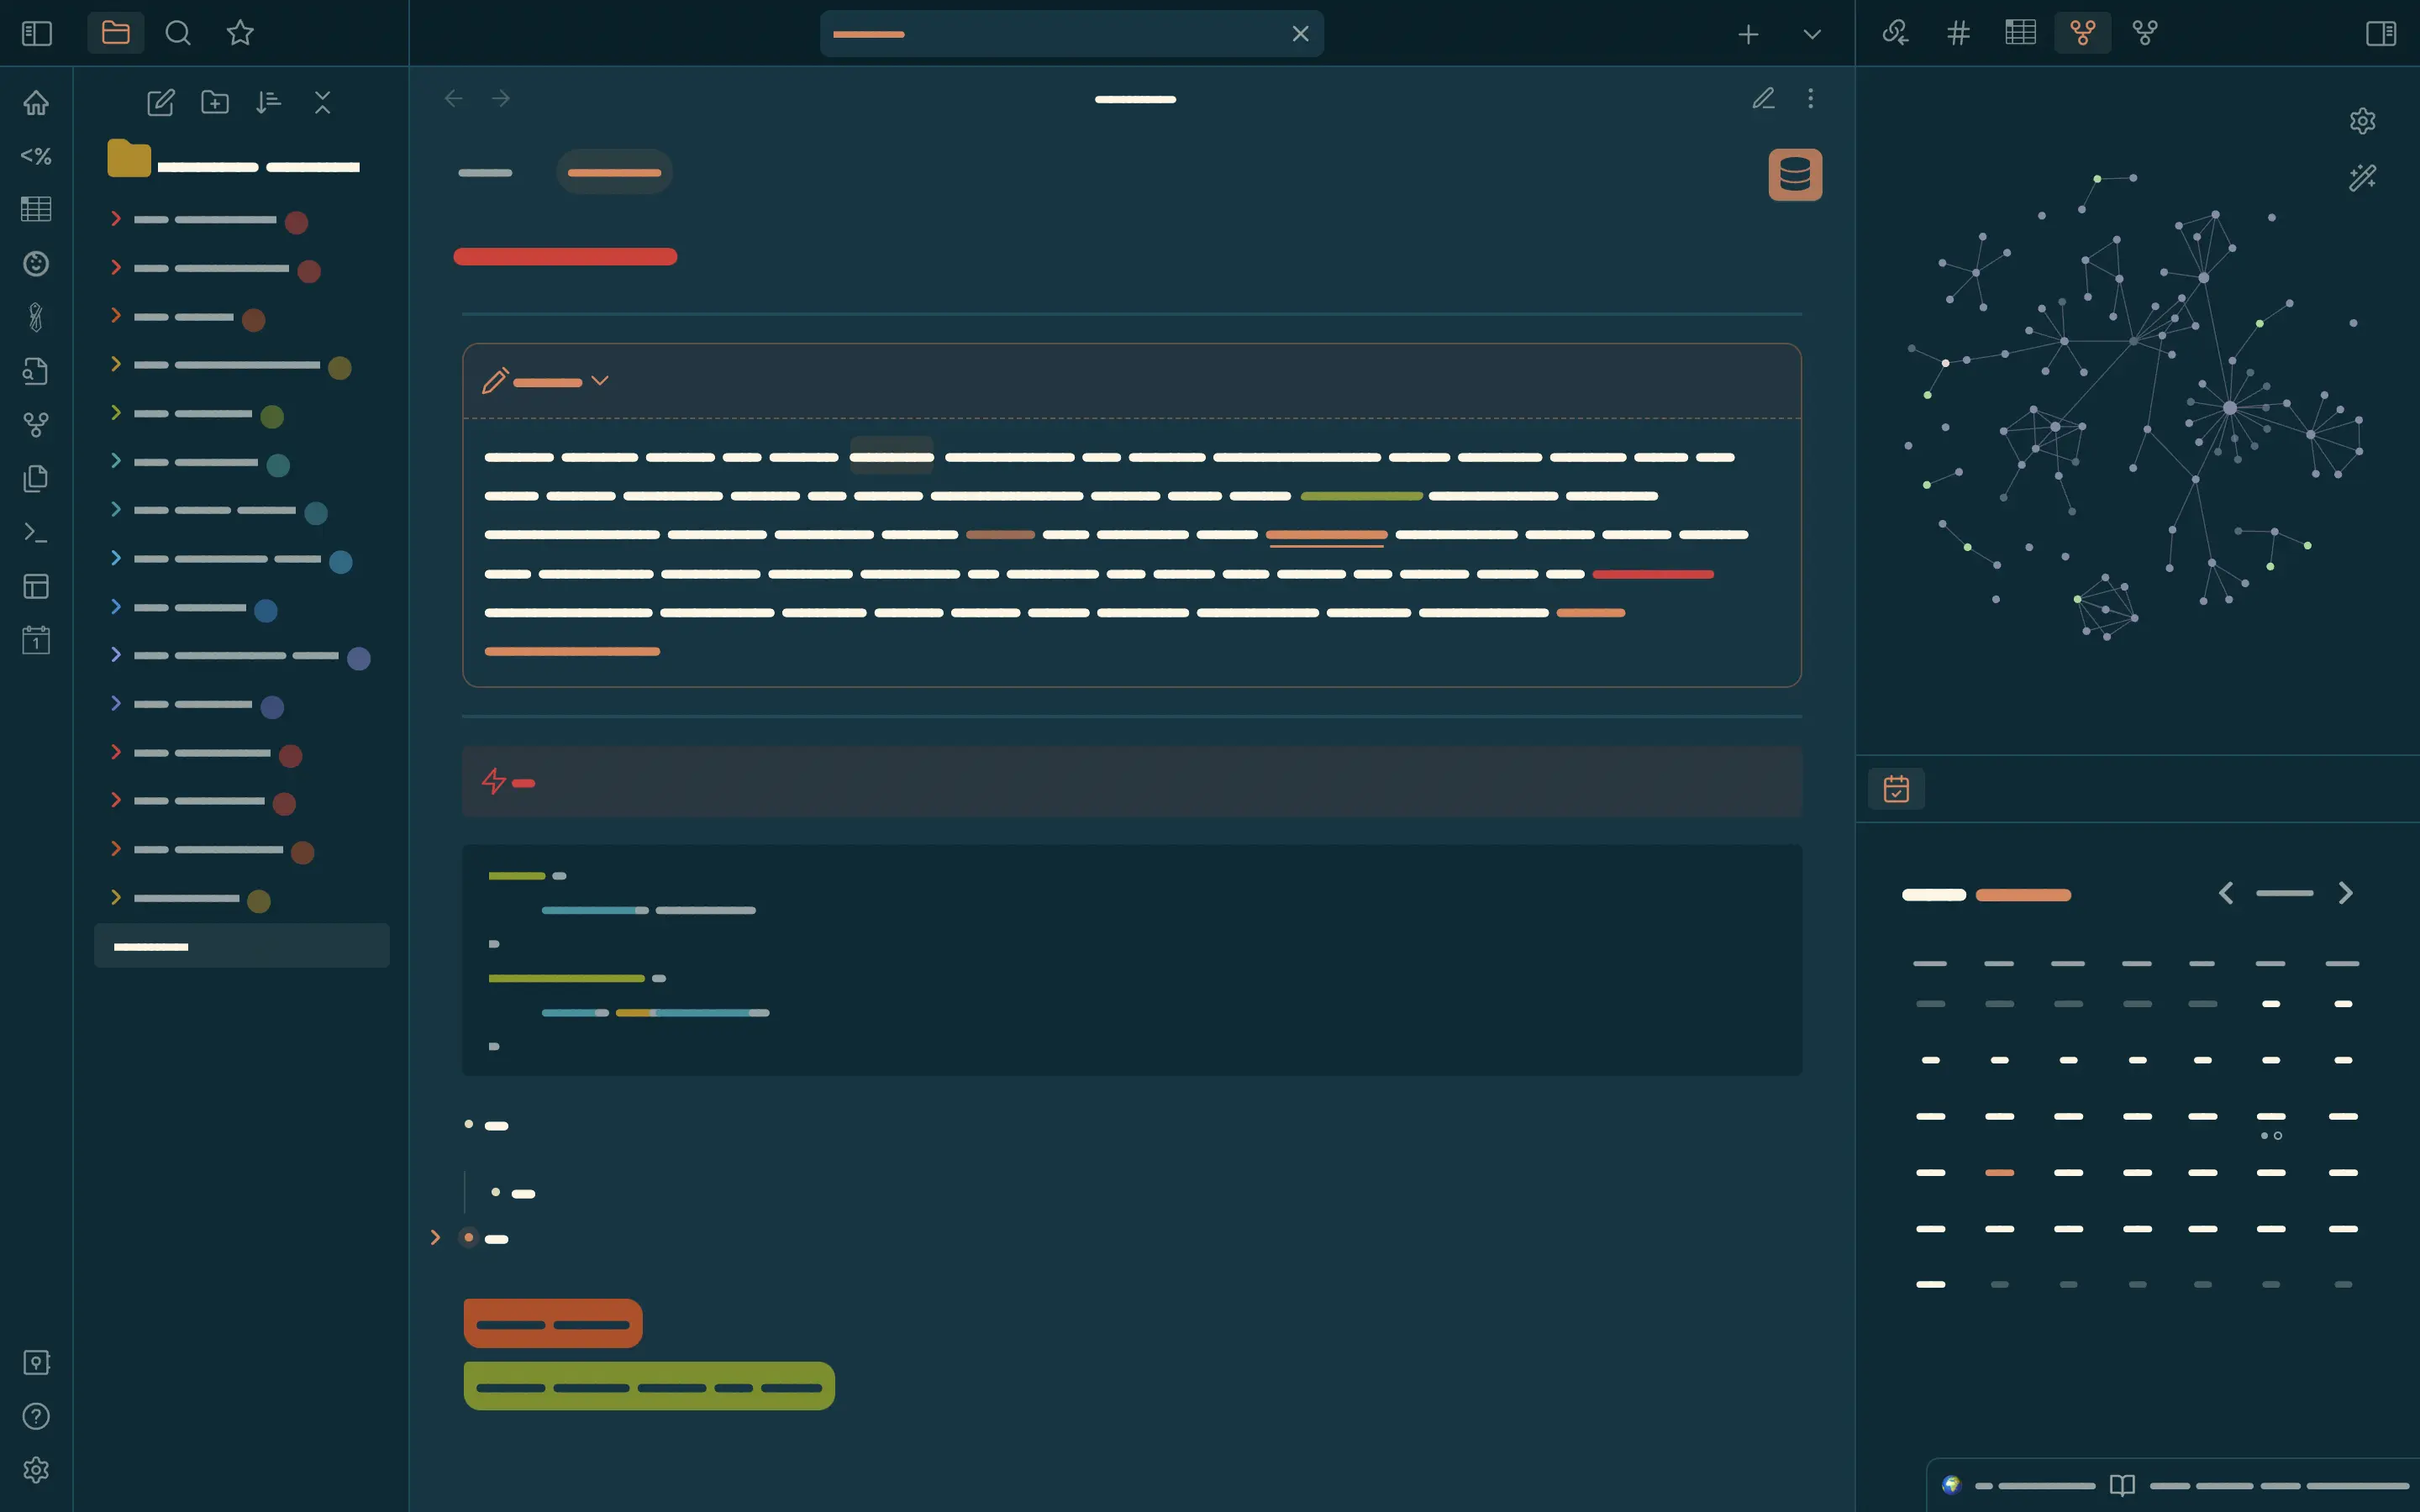
Task: Toggle the left sidebar panel
Action: (x=37, y=33)
